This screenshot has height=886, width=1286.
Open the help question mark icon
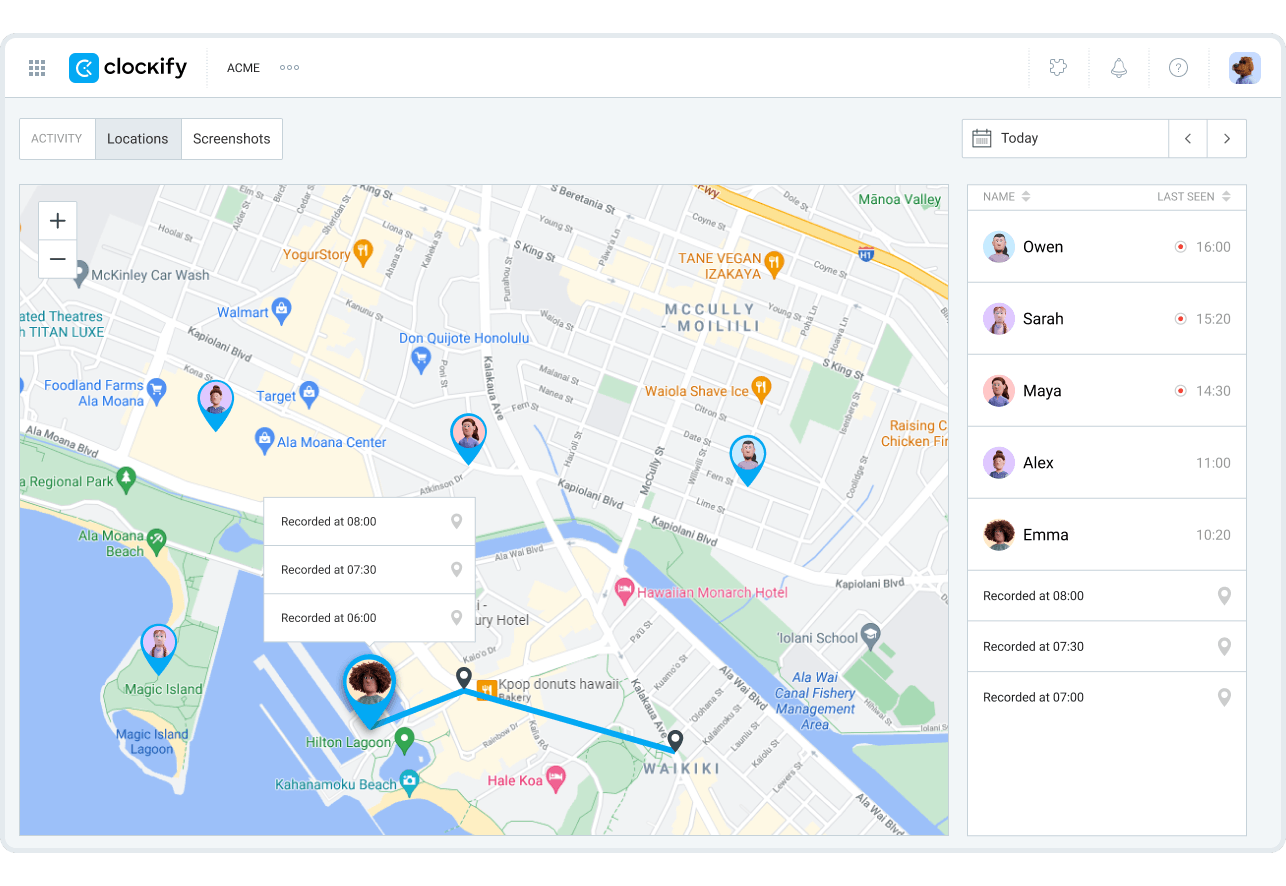click(x=1179, y=68)
